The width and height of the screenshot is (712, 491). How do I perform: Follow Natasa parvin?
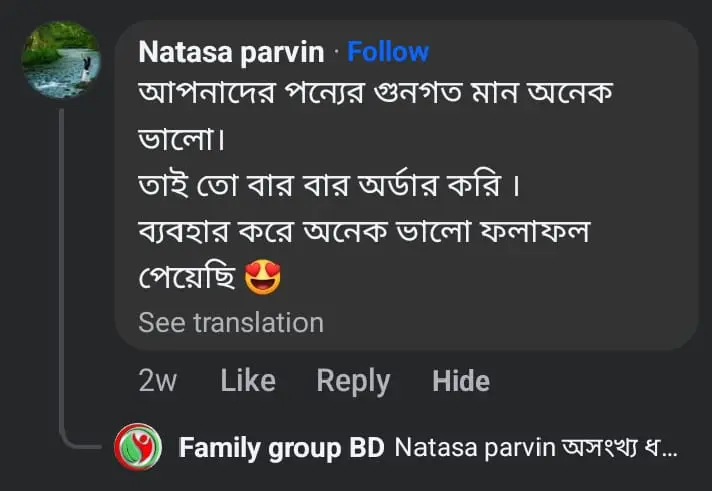[x=388, y=52]
